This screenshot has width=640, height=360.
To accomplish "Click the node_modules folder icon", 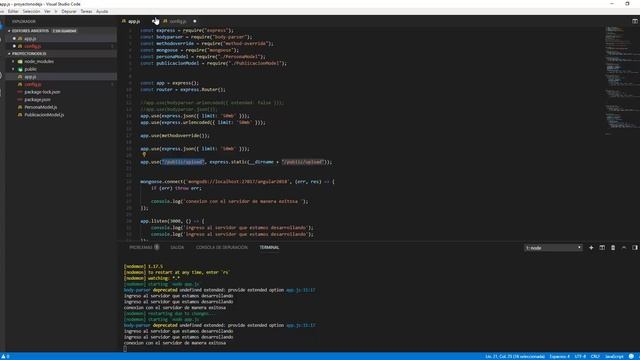I will click(x=20, y=61).
